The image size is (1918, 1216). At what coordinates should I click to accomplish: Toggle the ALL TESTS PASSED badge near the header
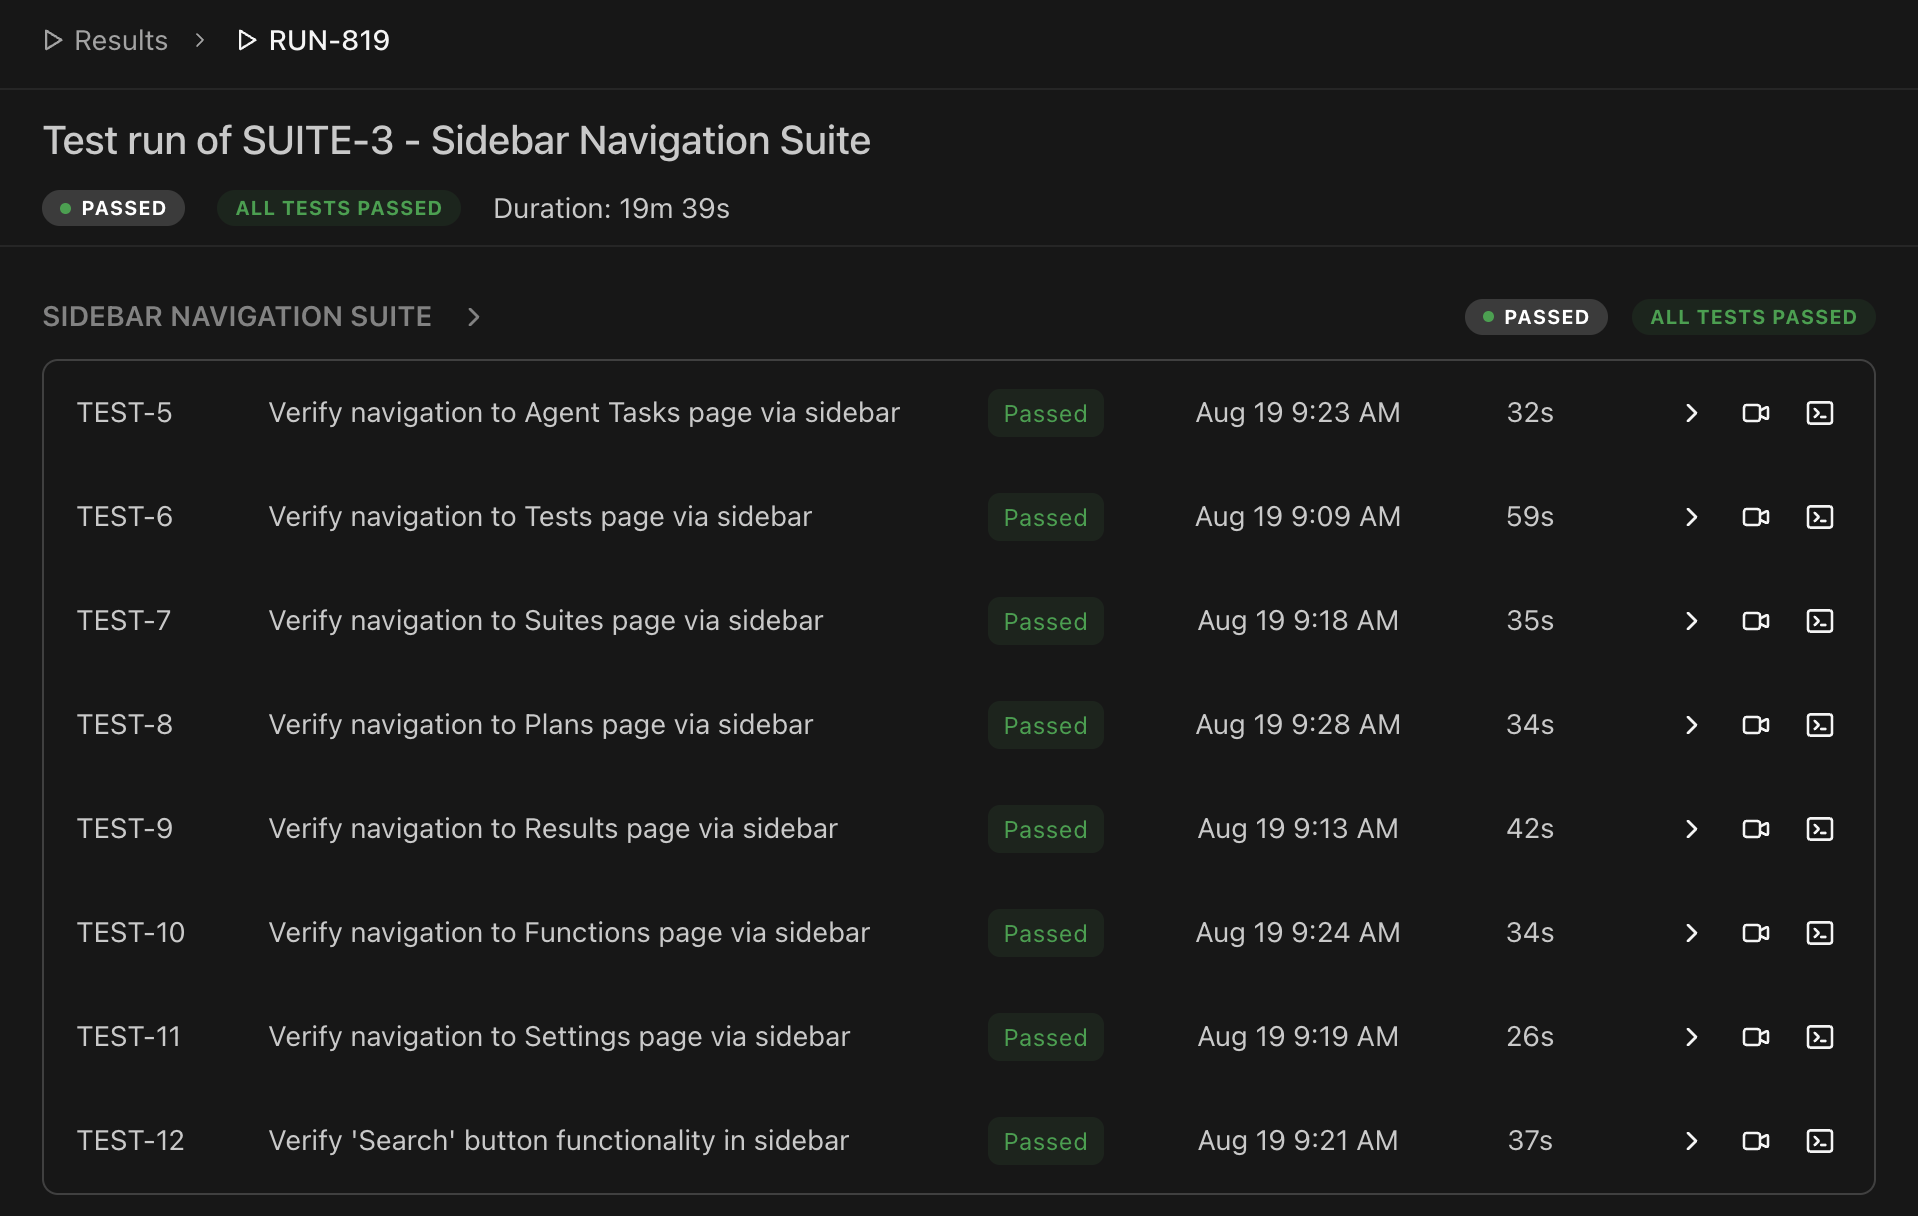338,208
